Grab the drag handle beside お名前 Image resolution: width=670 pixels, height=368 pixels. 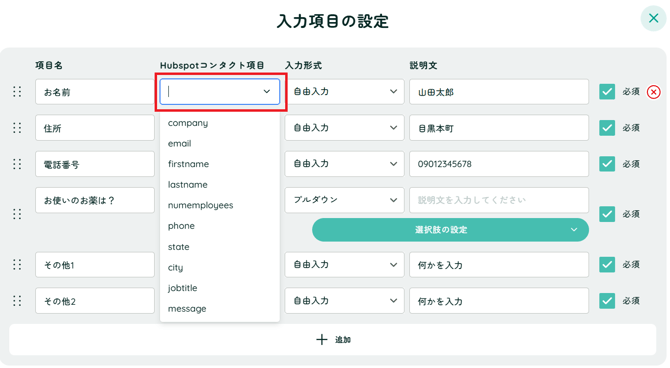[x=17, y=91]
